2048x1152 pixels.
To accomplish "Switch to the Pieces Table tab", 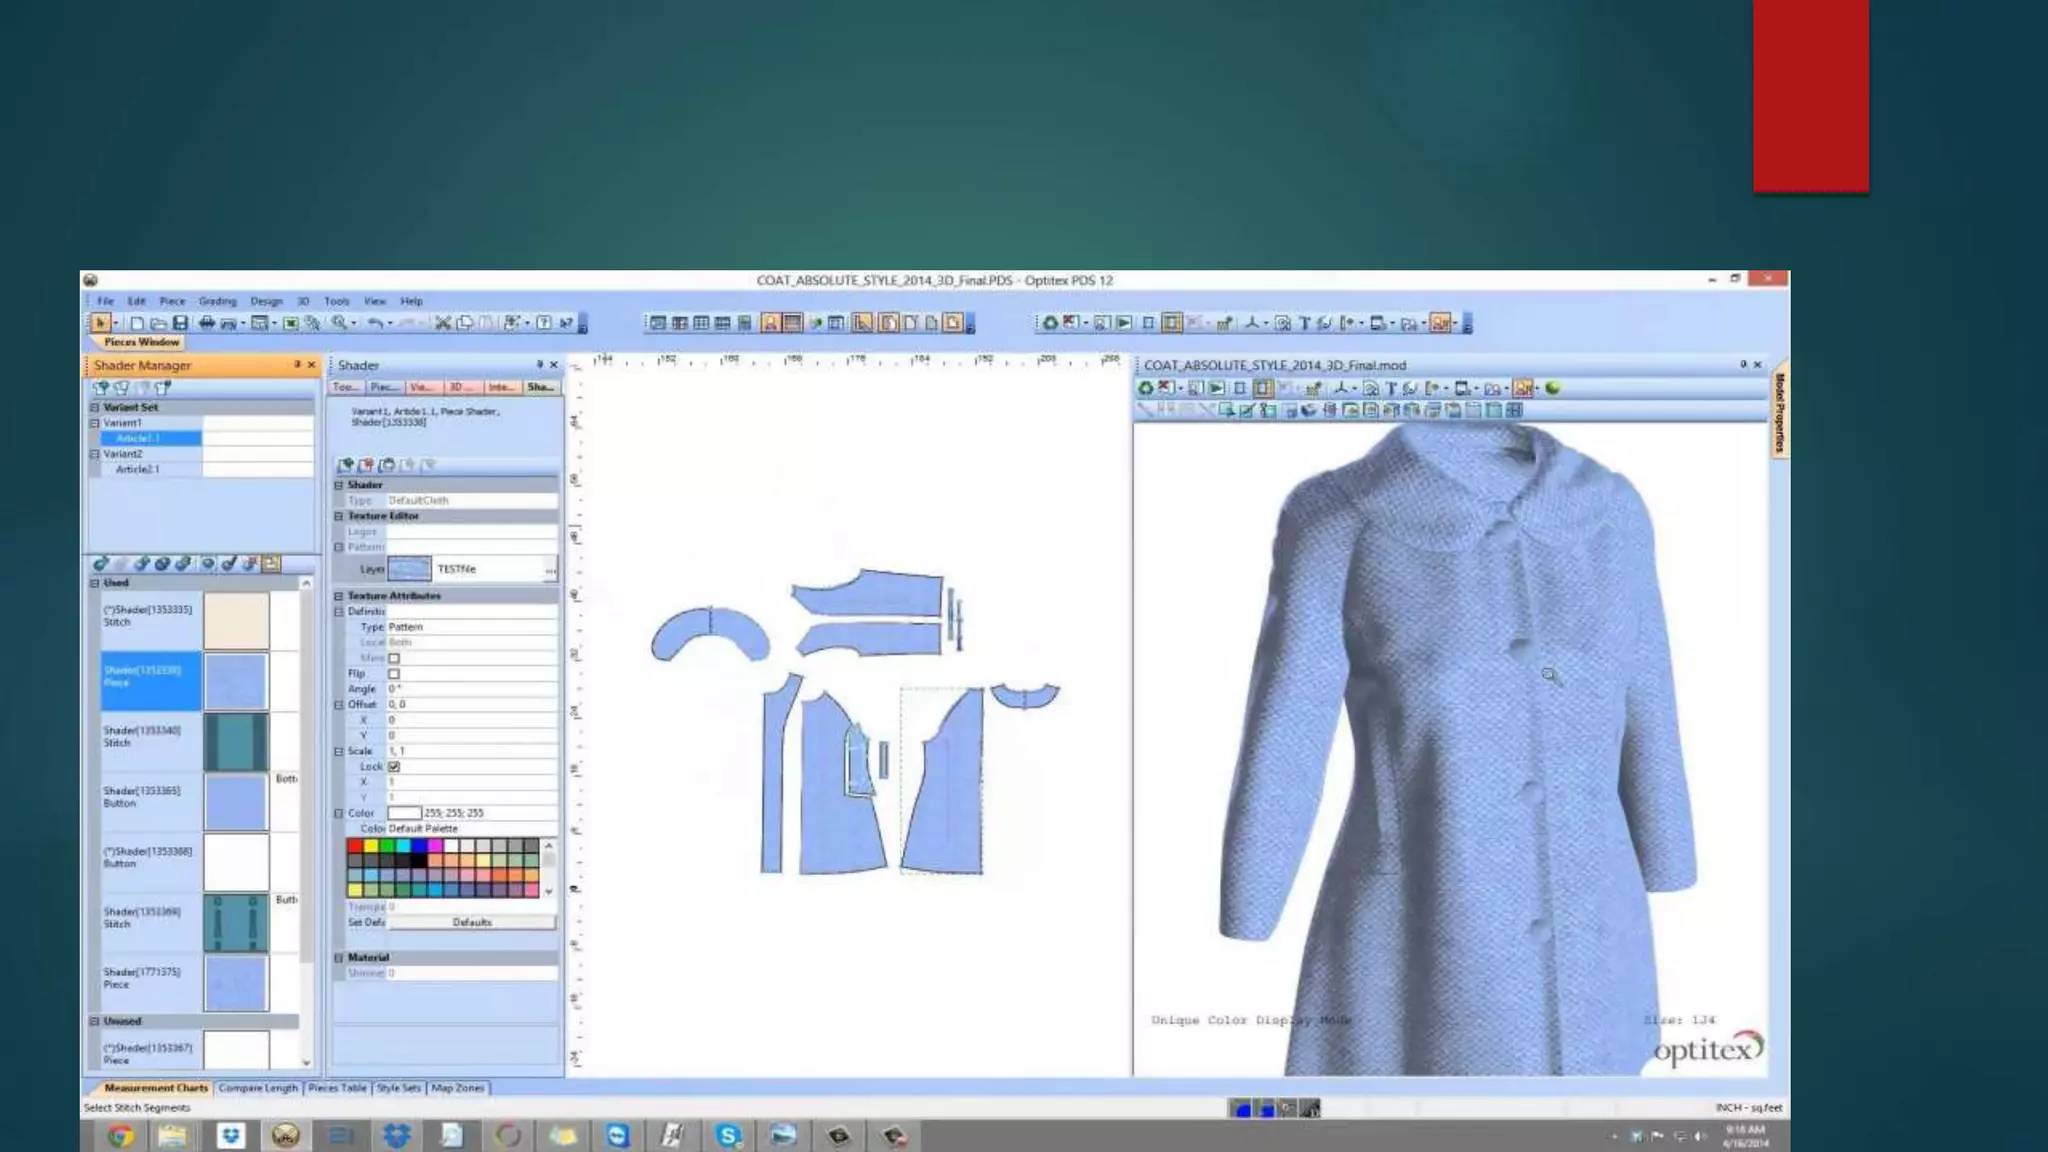I will pos(337,1088).
